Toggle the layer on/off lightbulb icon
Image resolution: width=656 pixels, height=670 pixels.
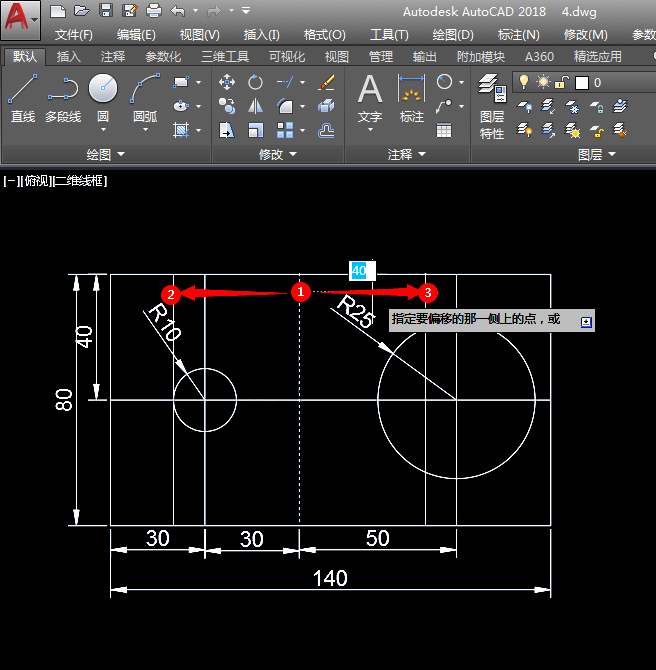523,82
